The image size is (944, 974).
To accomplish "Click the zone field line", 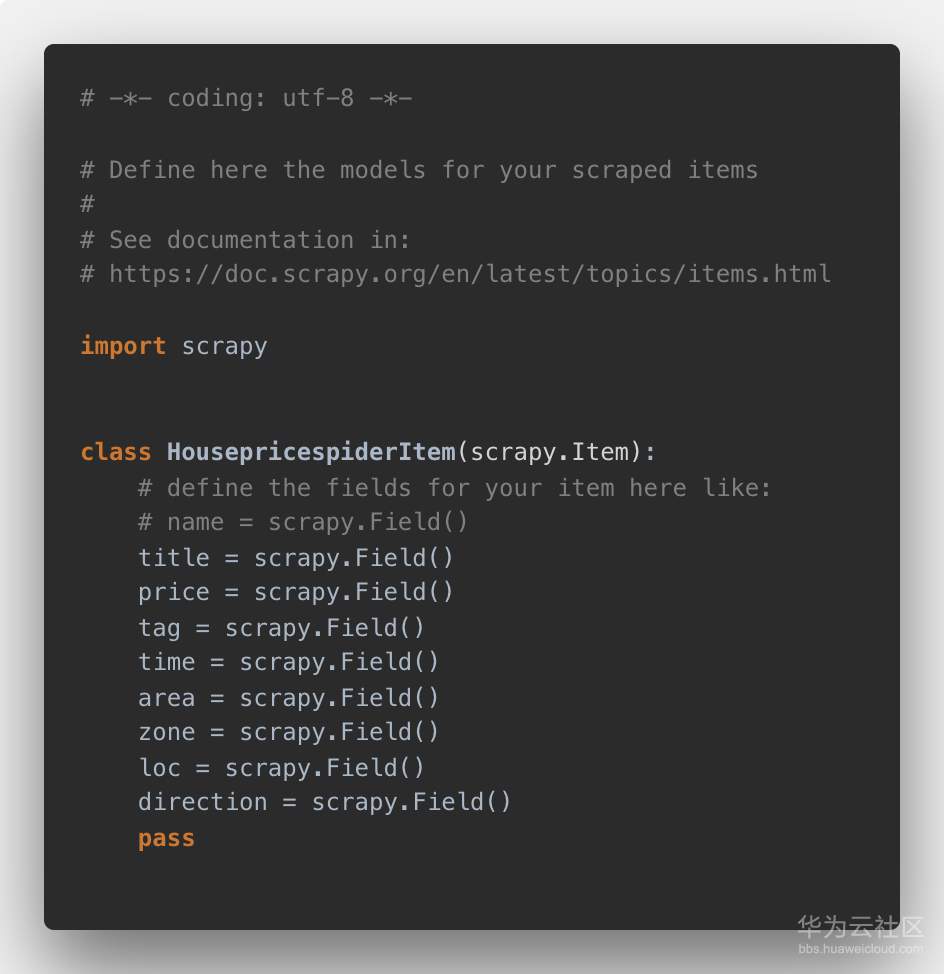I will tap(288, 732).
